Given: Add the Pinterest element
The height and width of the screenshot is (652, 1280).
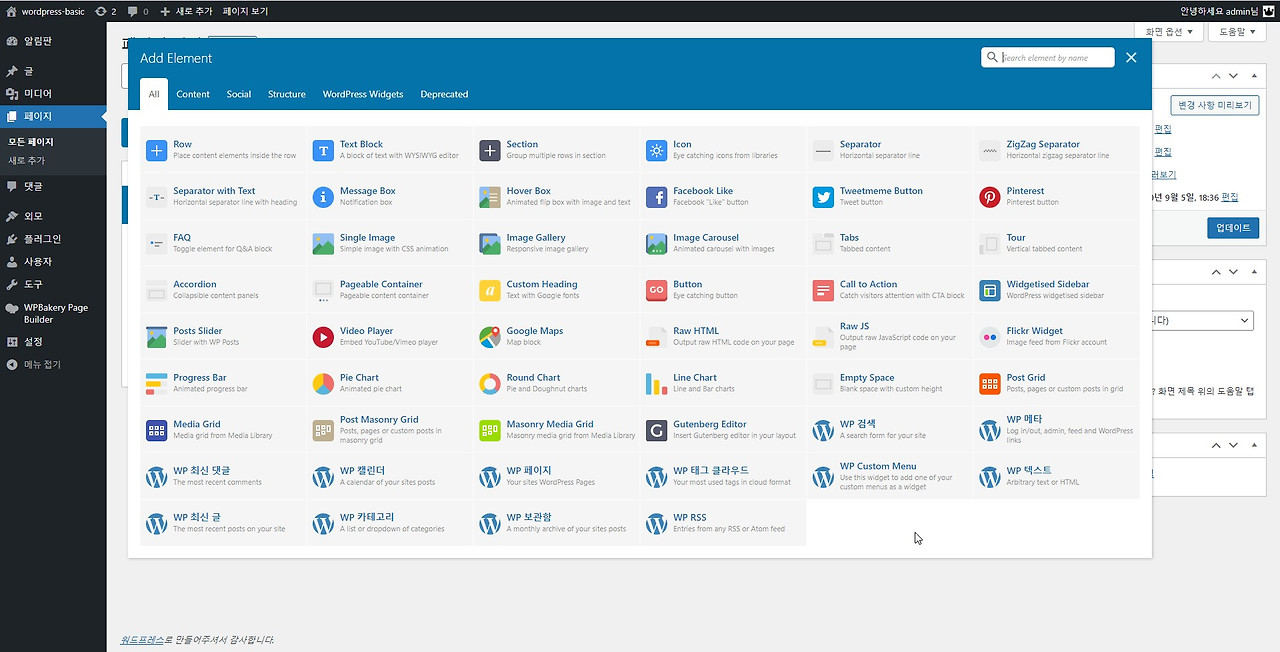Looking at the screenshot, I should tap(1056, 197).
